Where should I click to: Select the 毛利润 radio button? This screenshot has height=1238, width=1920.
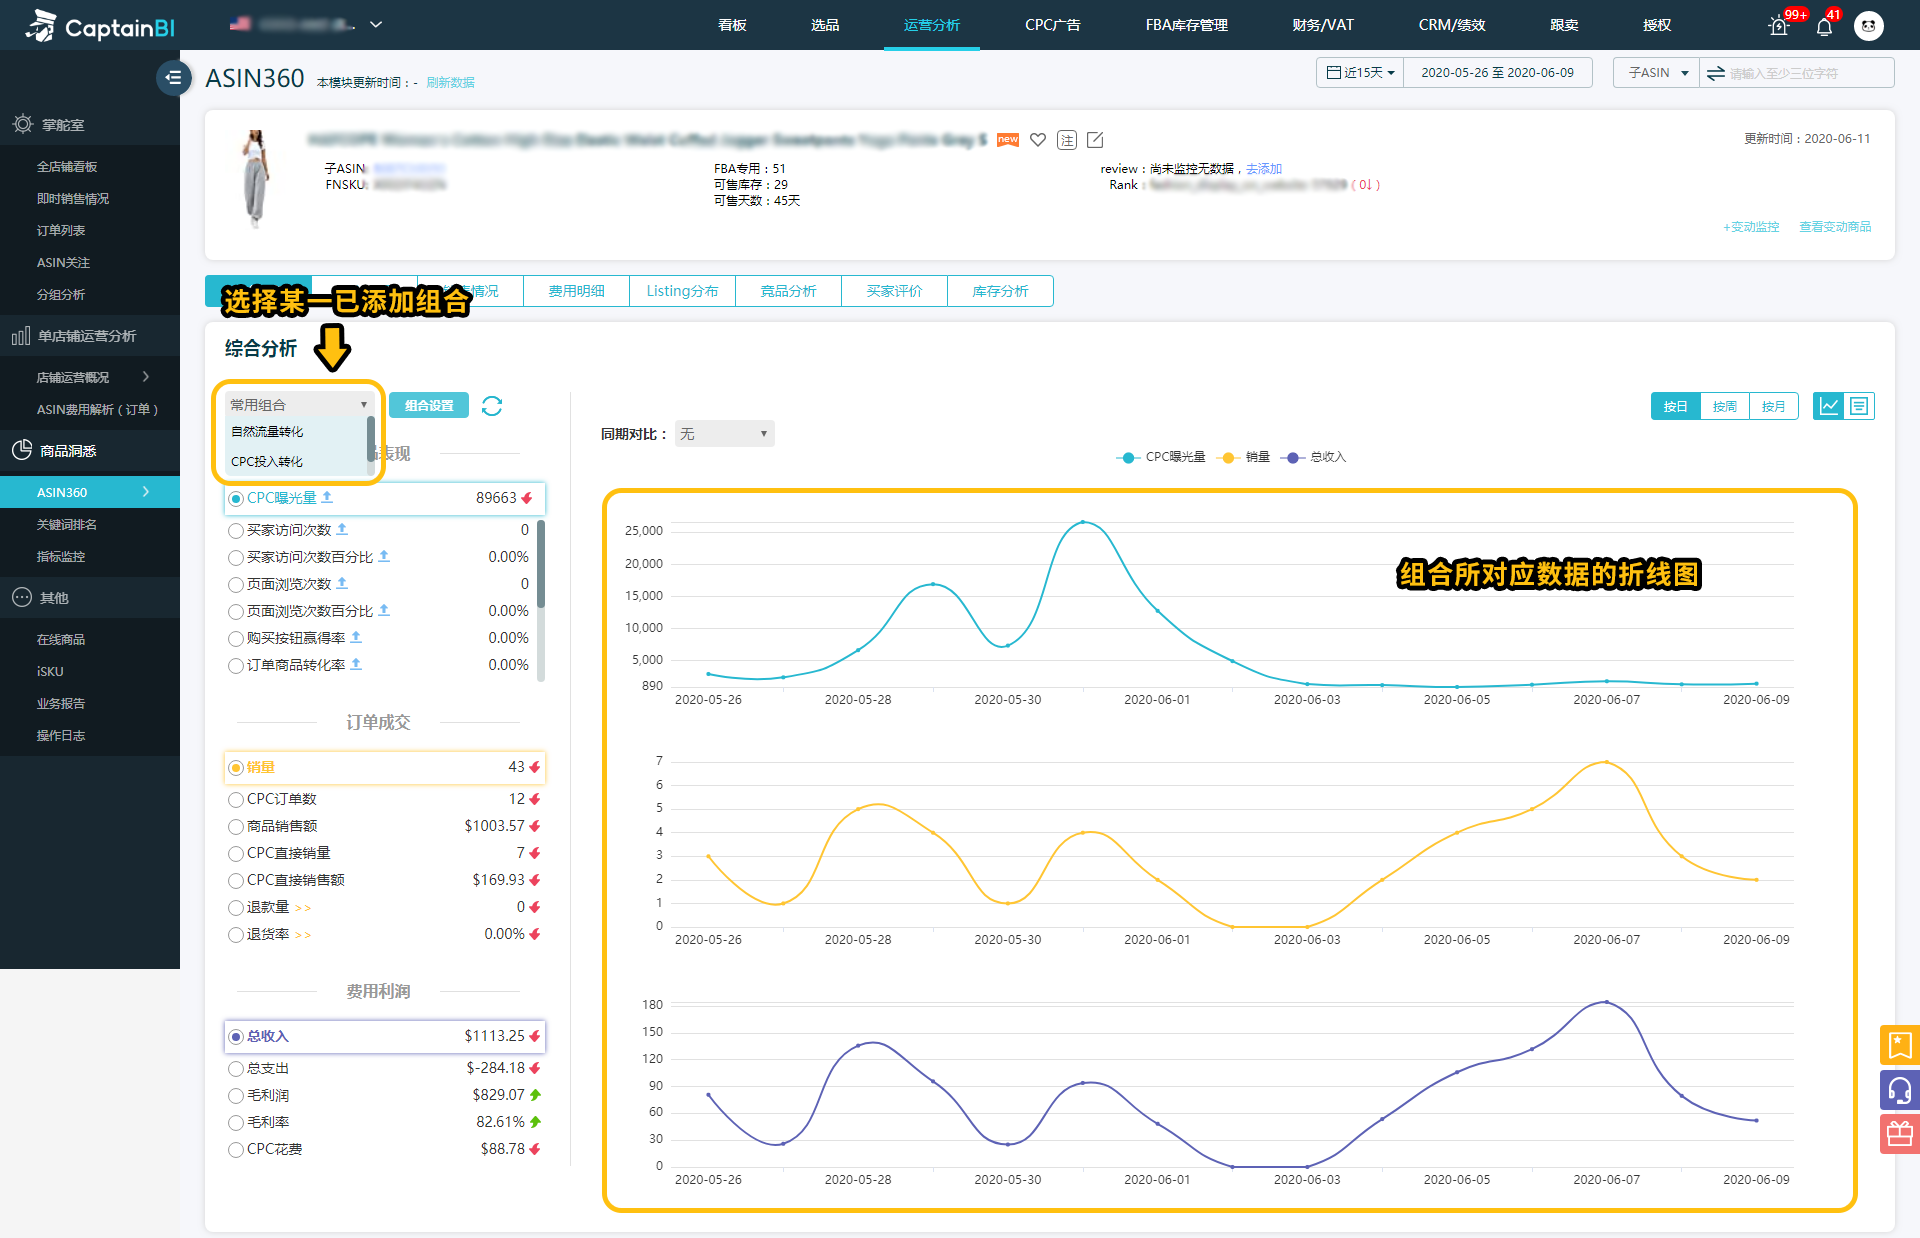point(236,1096)
